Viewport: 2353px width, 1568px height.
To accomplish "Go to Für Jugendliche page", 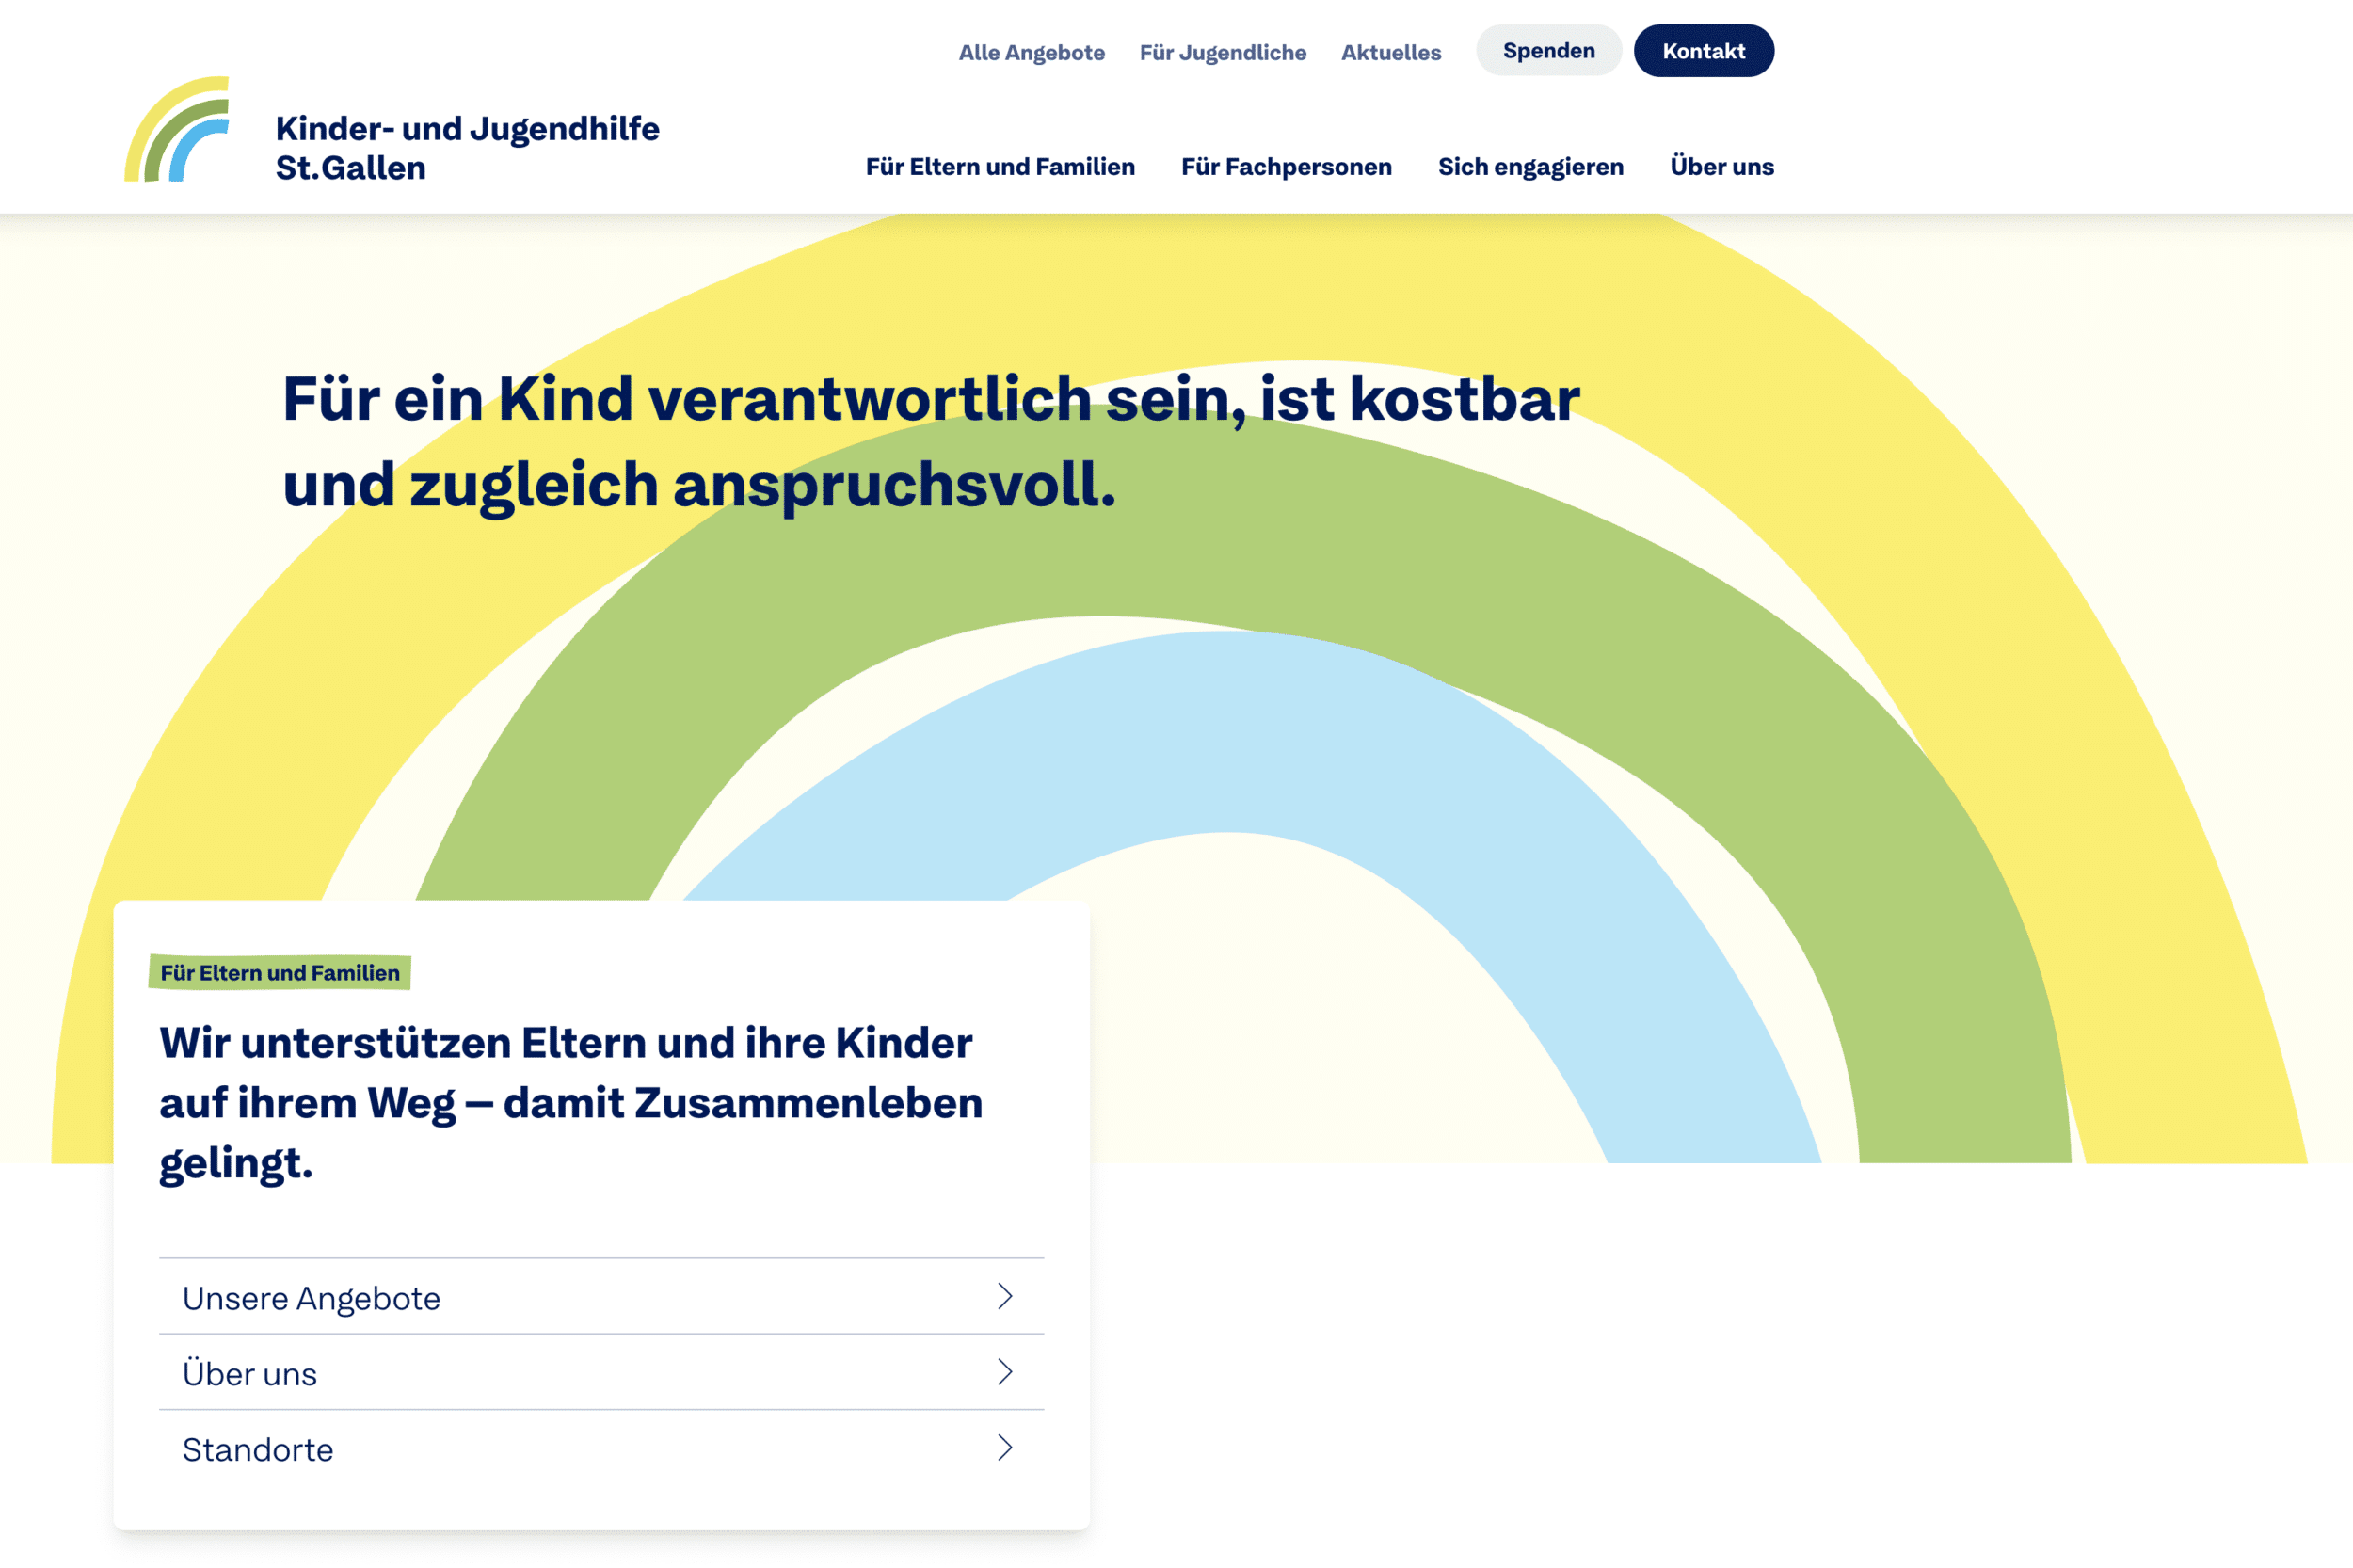I will tap(1222, 53).
